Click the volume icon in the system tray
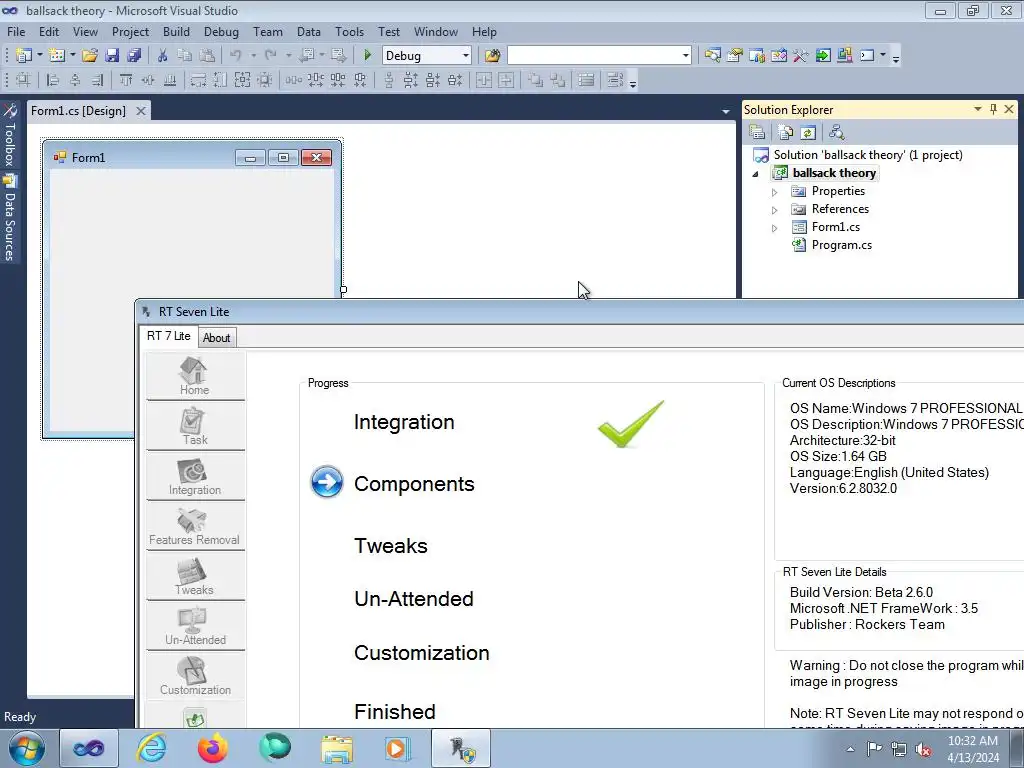The image size is (1024, 768). point(923,749)
